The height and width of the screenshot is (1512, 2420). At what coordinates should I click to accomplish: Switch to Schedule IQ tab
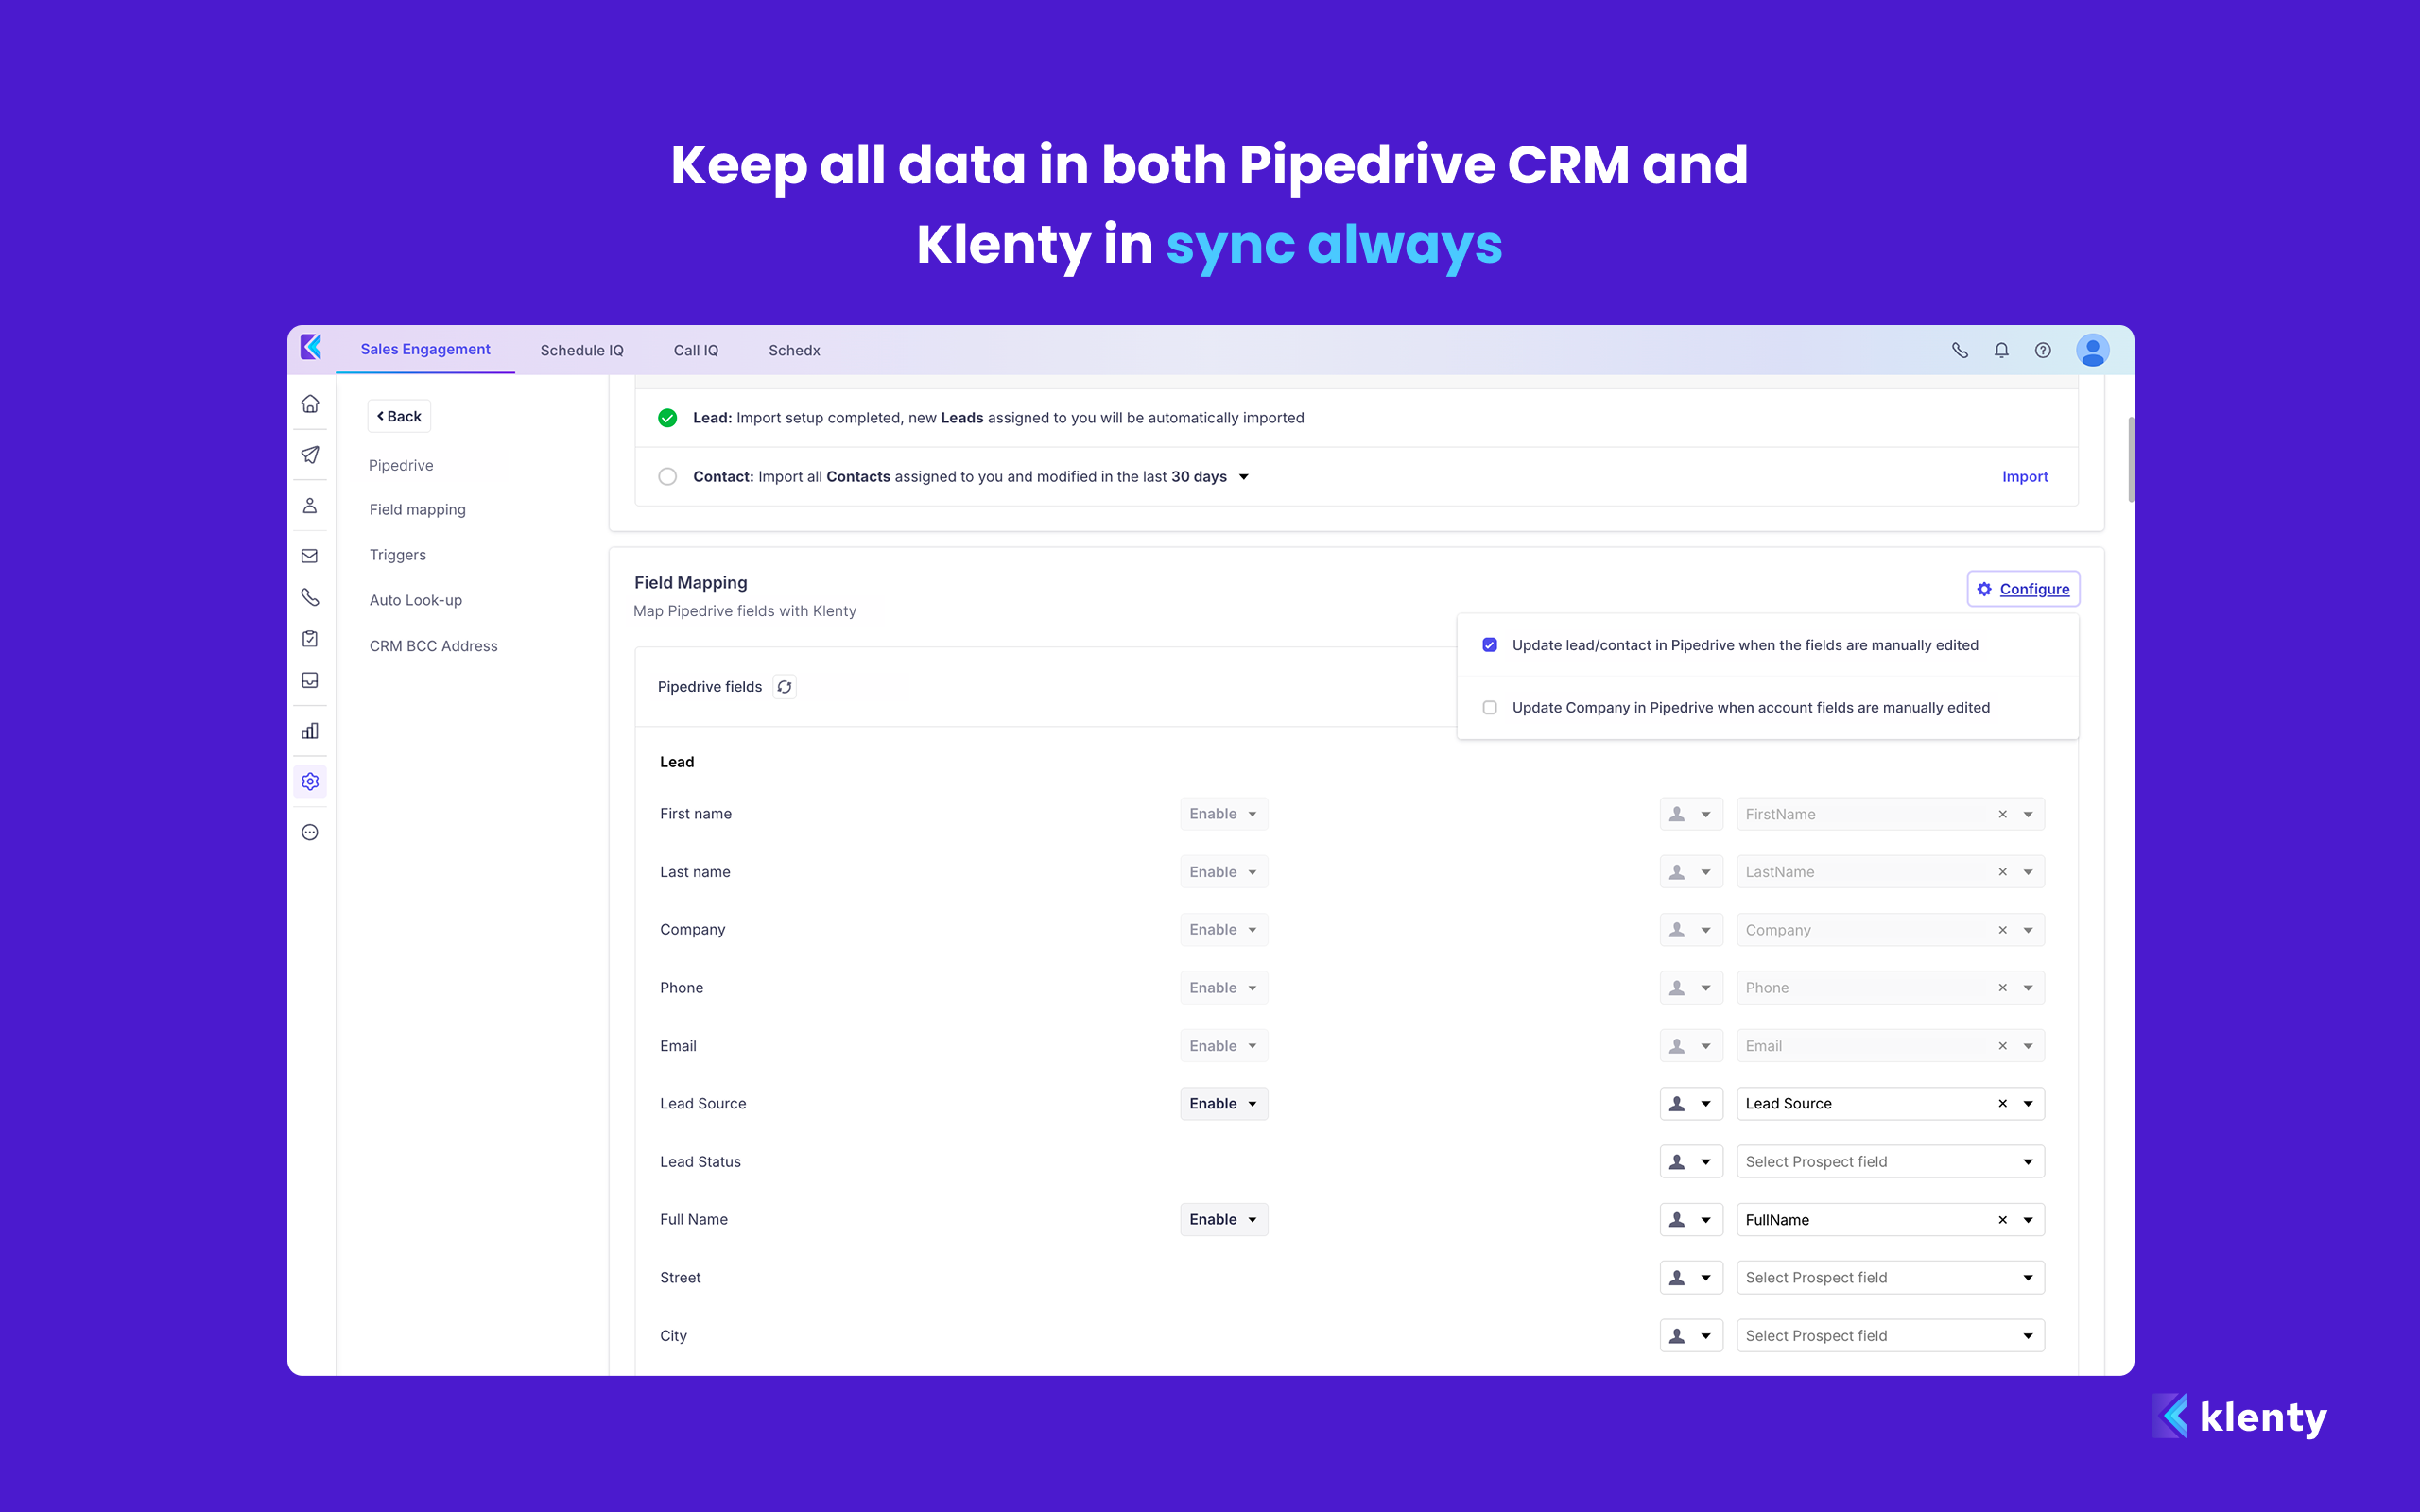coord(582,350)
